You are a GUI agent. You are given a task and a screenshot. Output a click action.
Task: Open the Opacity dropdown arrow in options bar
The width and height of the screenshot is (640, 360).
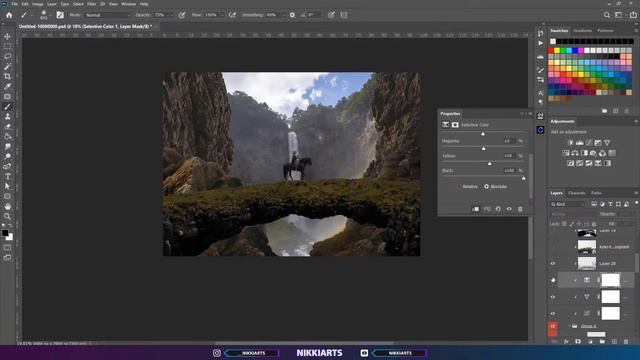tap(171, 15)
